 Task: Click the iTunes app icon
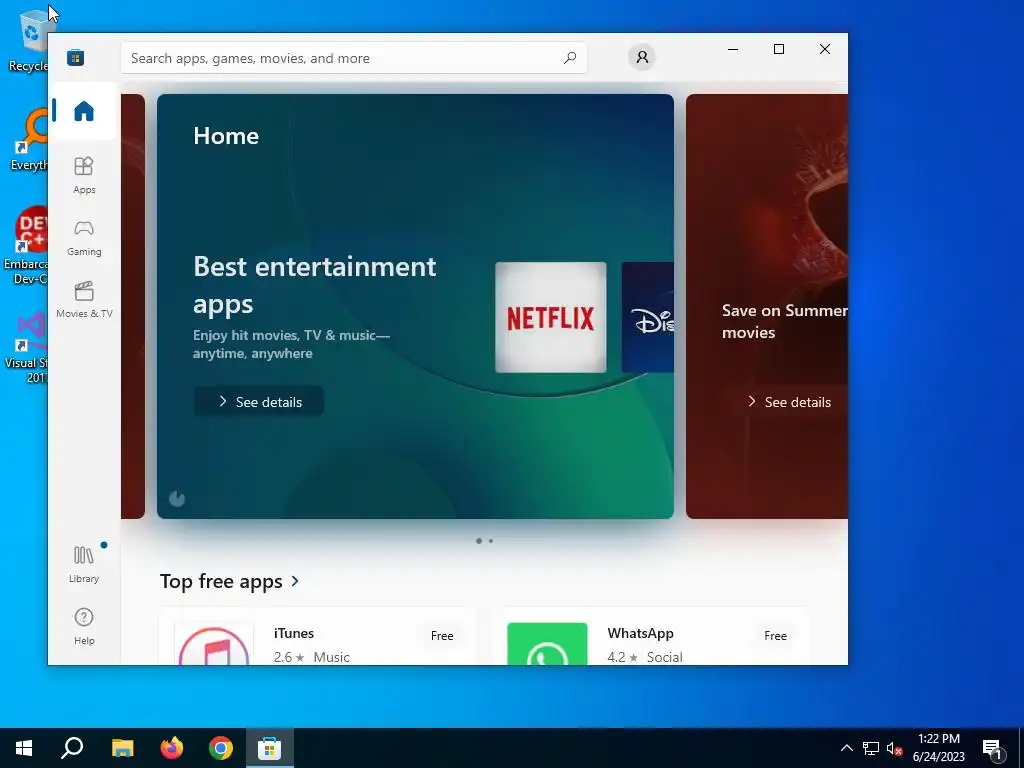point(214,644)
